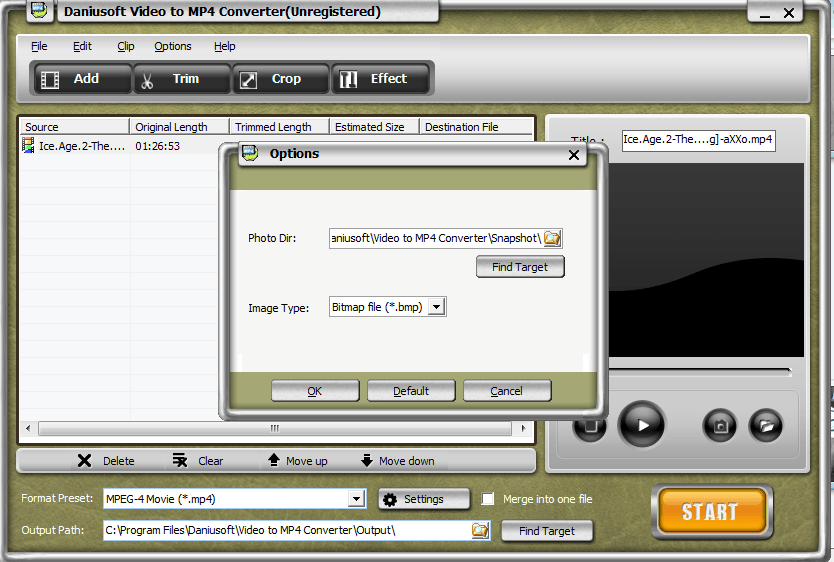Click the preview seek slider

point(700,370)
